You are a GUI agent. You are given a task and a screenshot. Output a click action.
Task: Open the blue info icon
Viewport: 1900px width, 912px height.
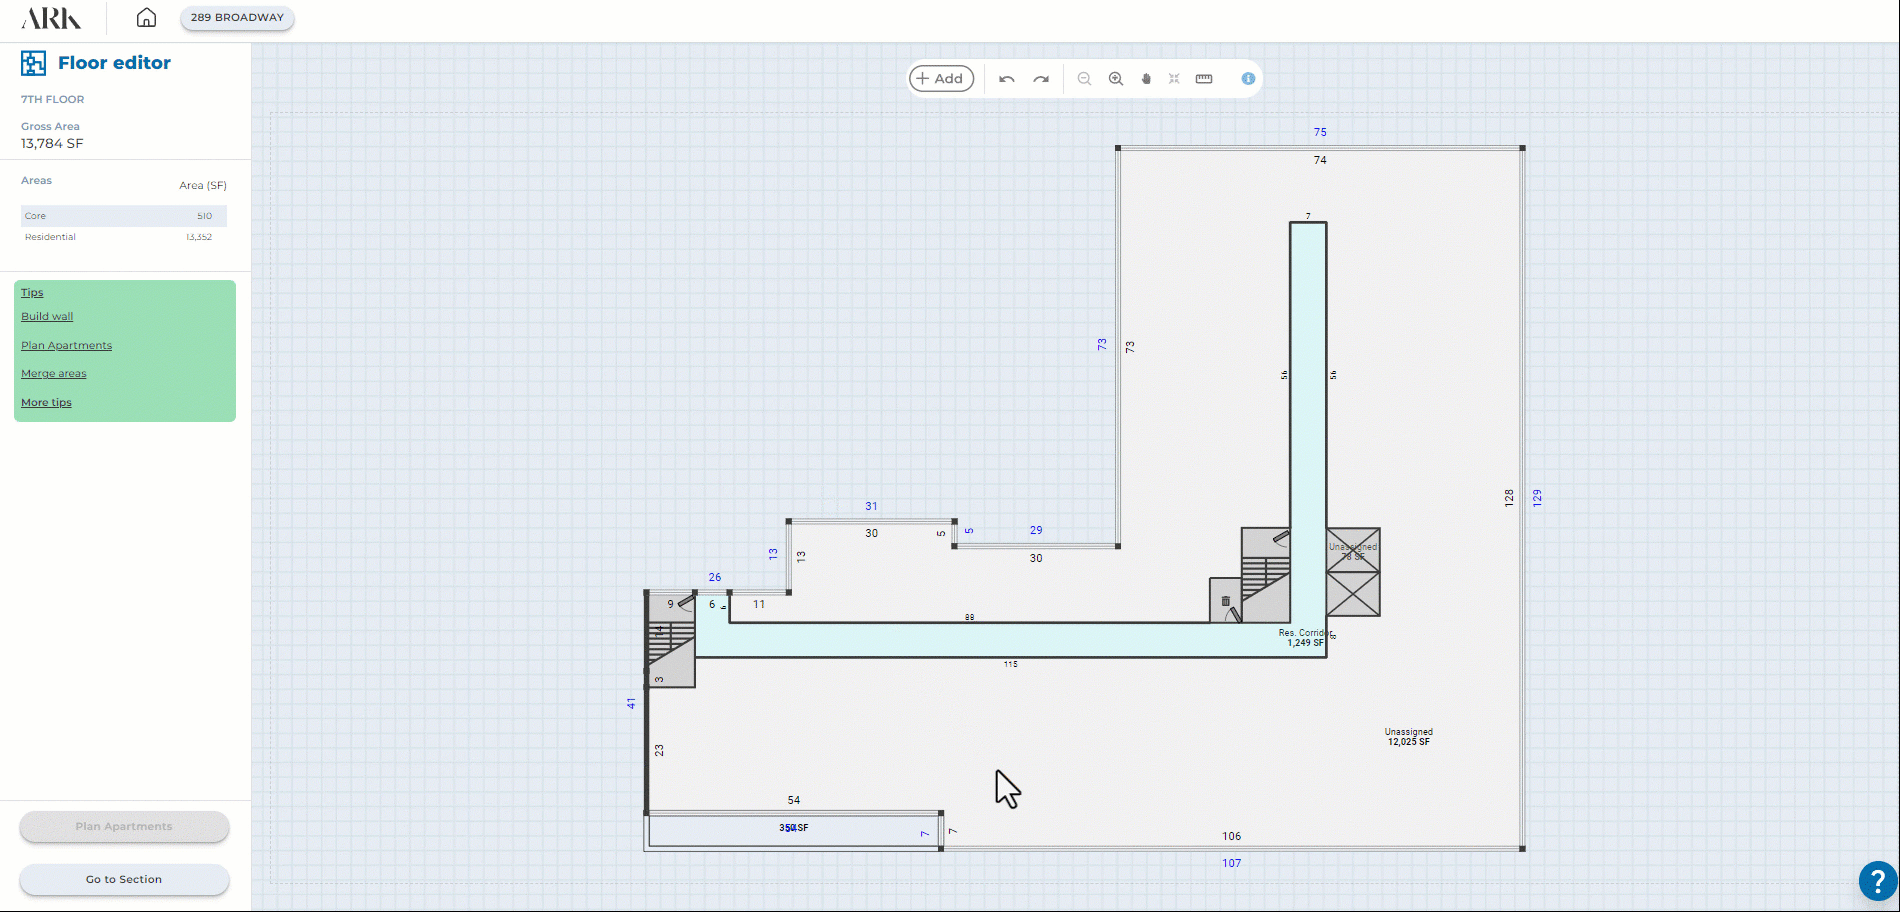[1248, 79]
